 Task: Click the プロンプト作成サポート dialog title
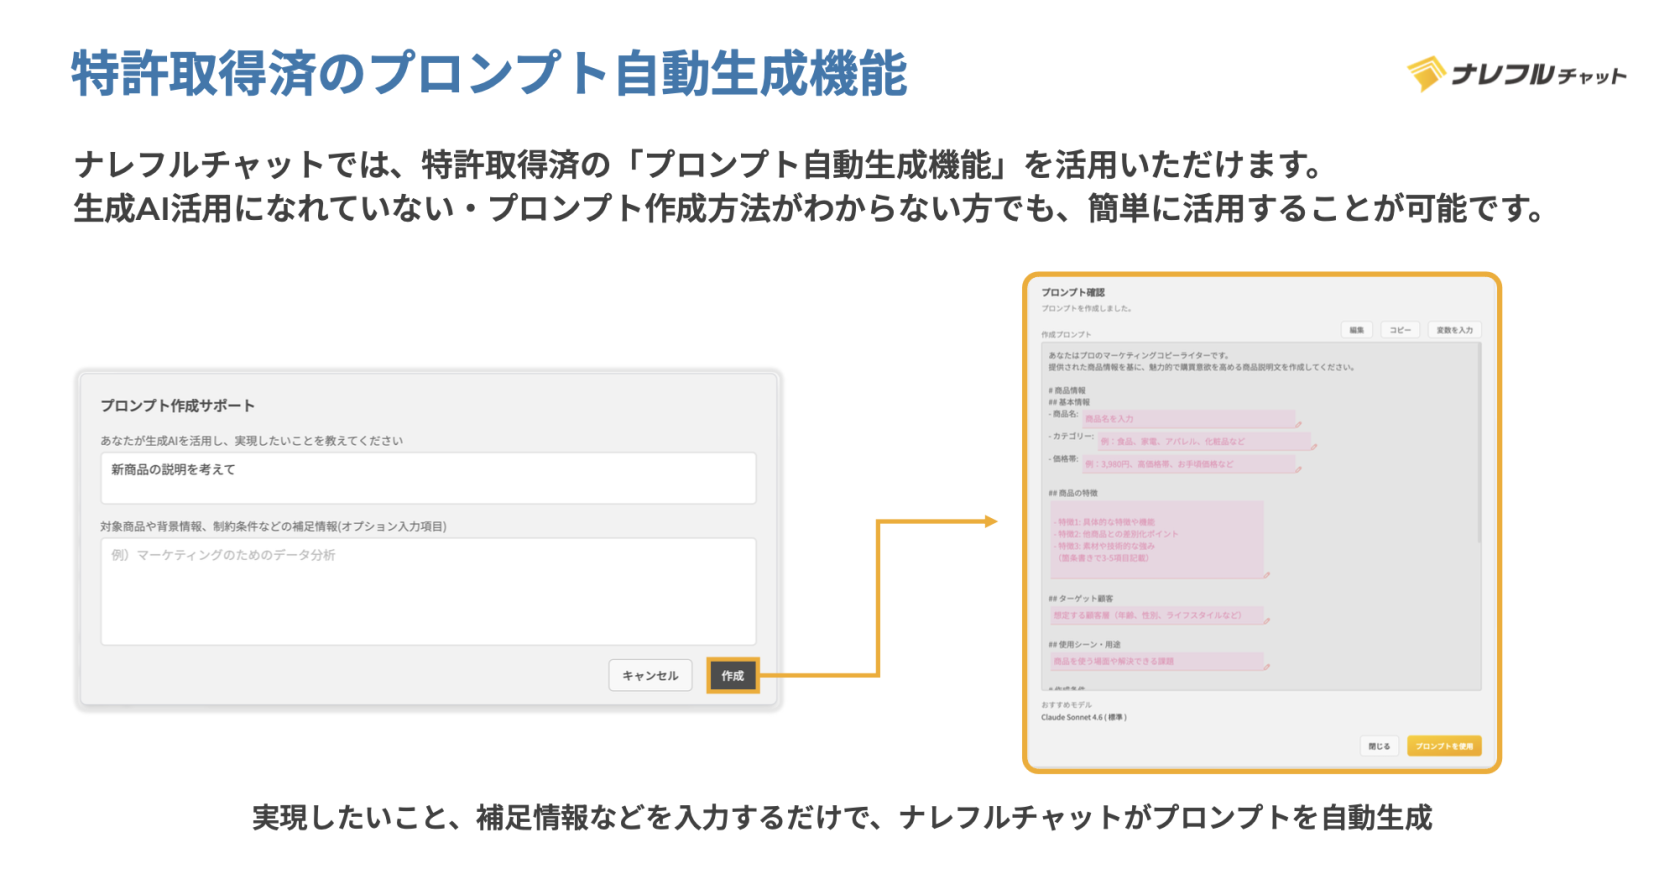tap(177, 406)
